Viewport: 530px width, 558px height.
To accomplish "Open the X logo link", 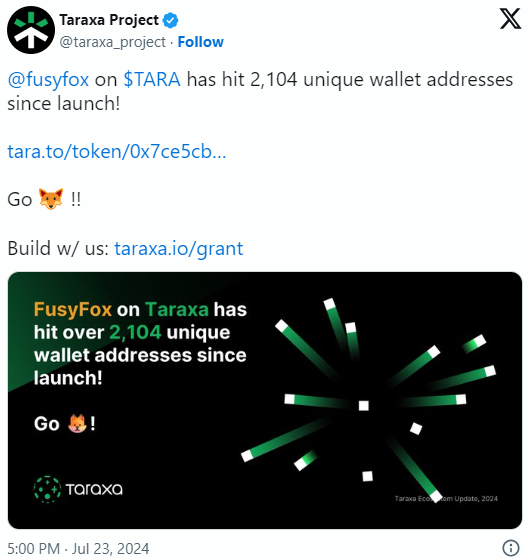I will (x=510, y=19).
